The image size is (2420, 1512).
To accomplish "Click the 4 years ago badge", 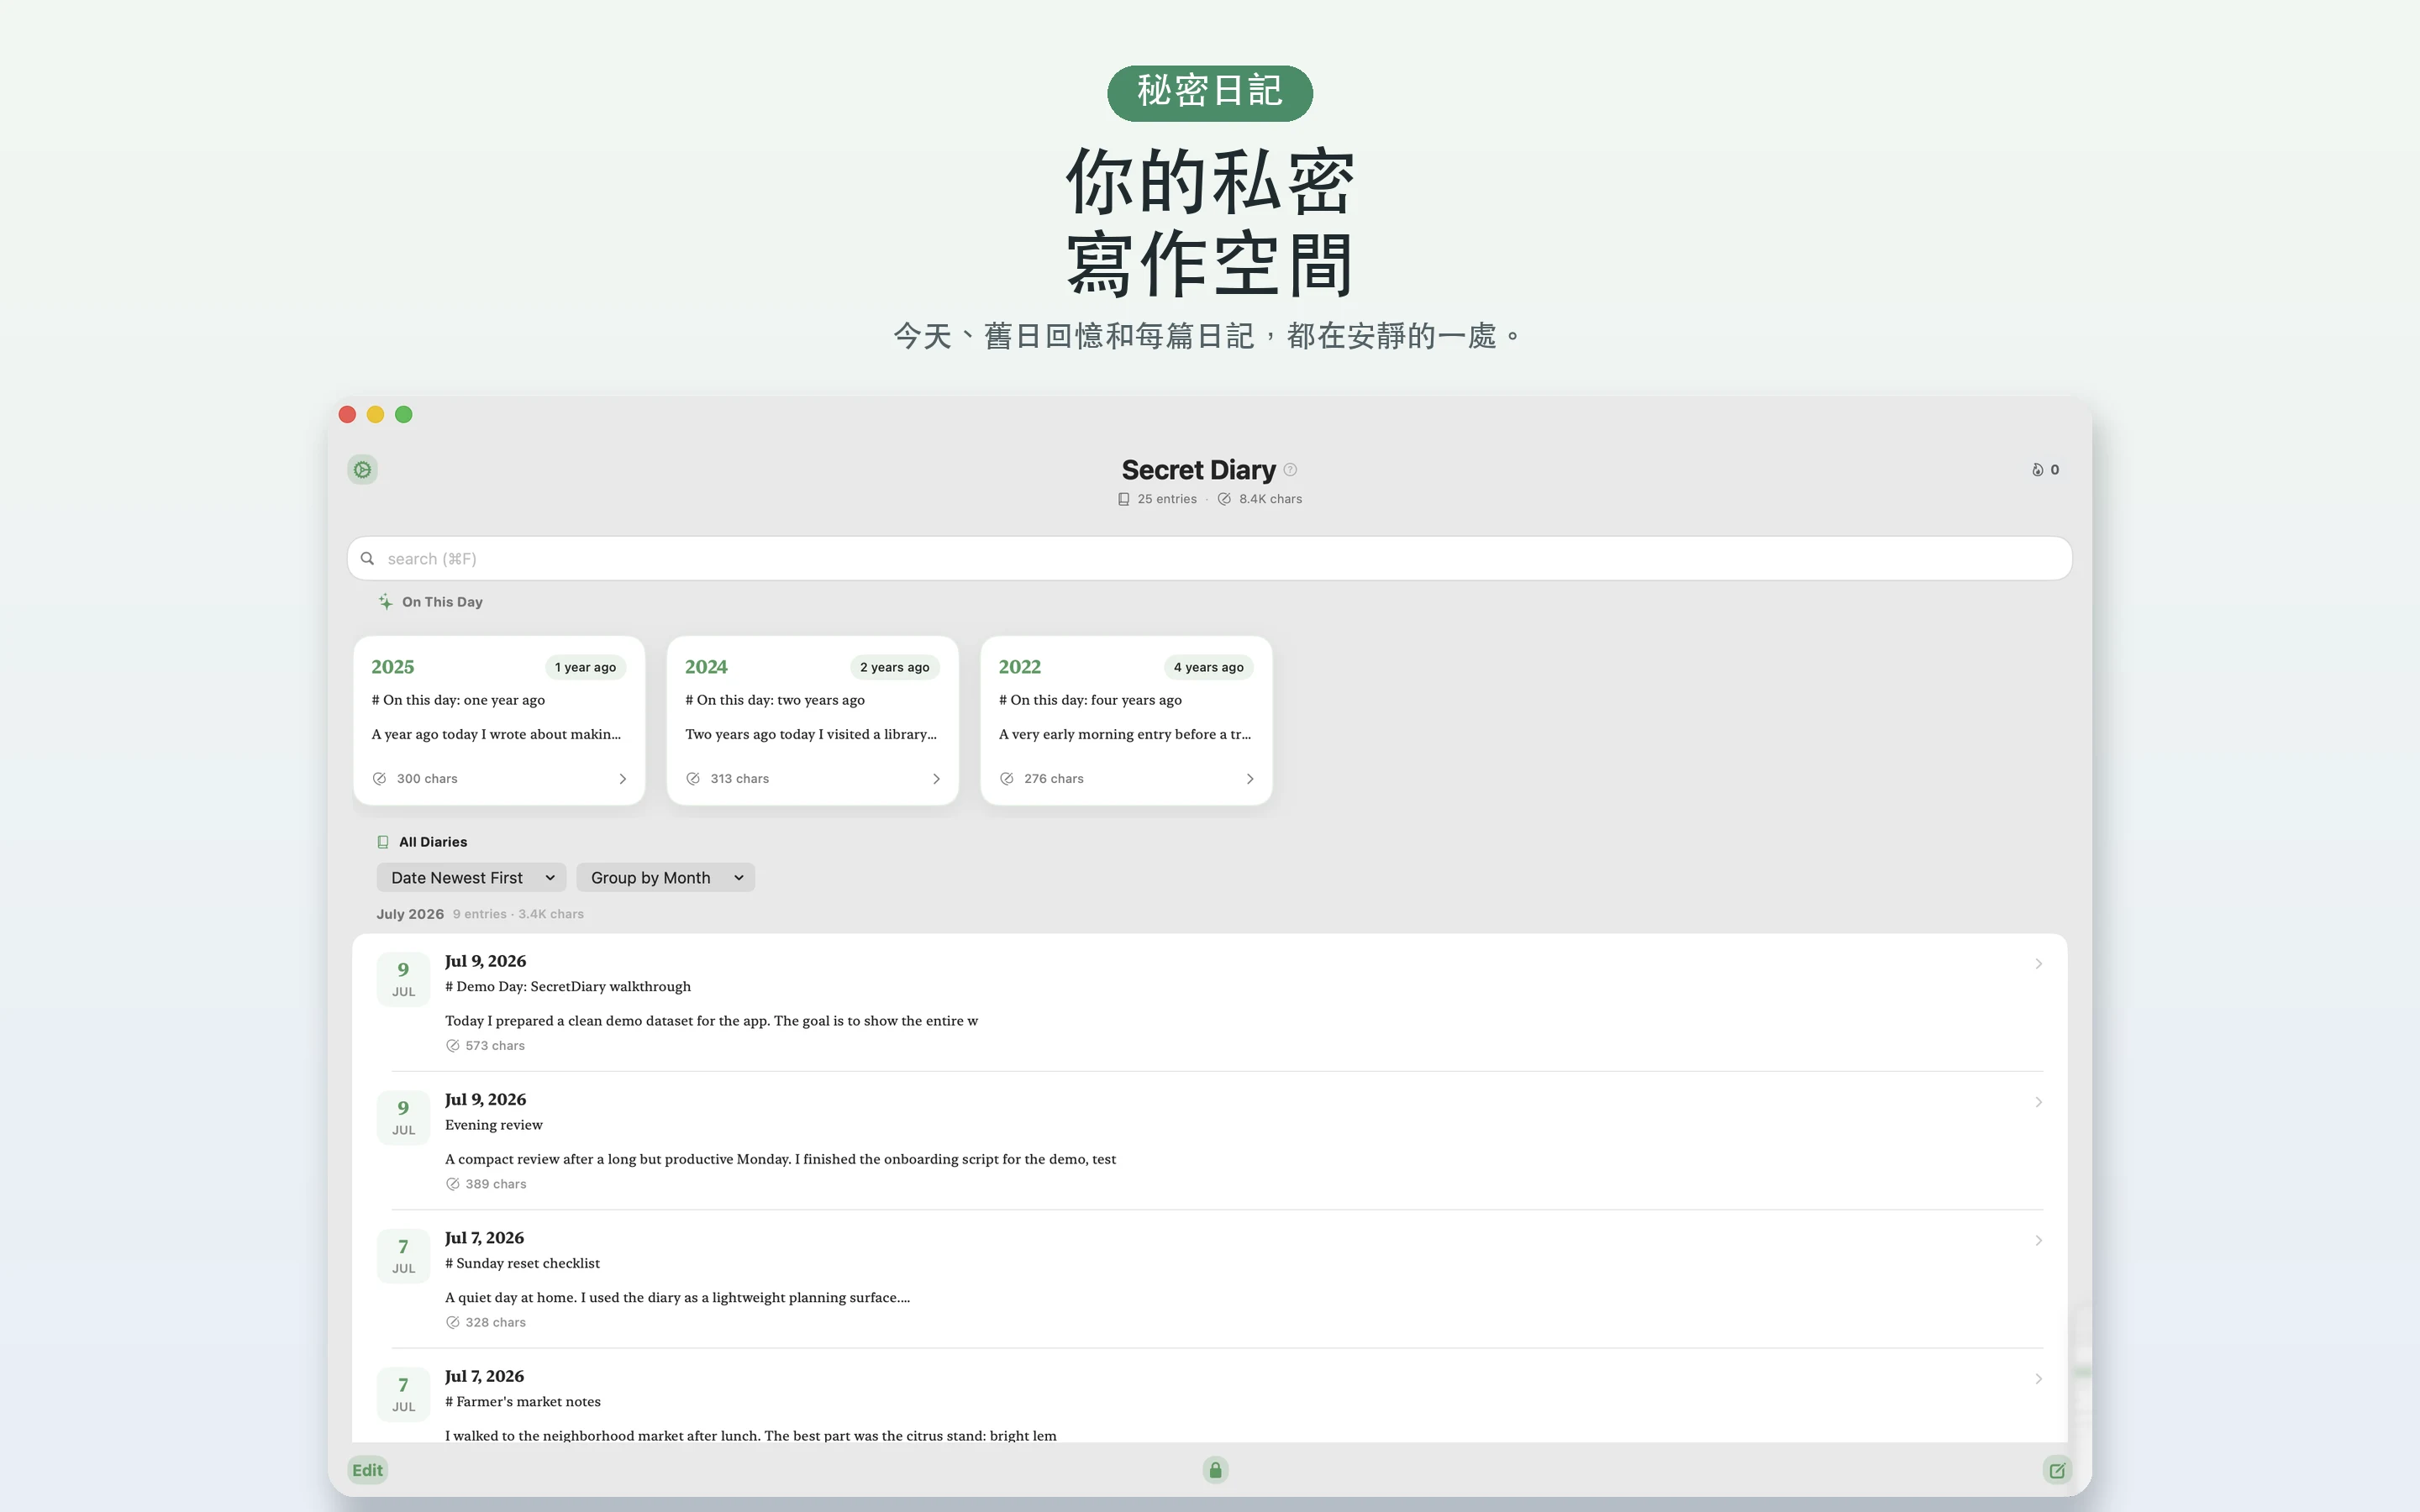I will tap(1208, 667).
